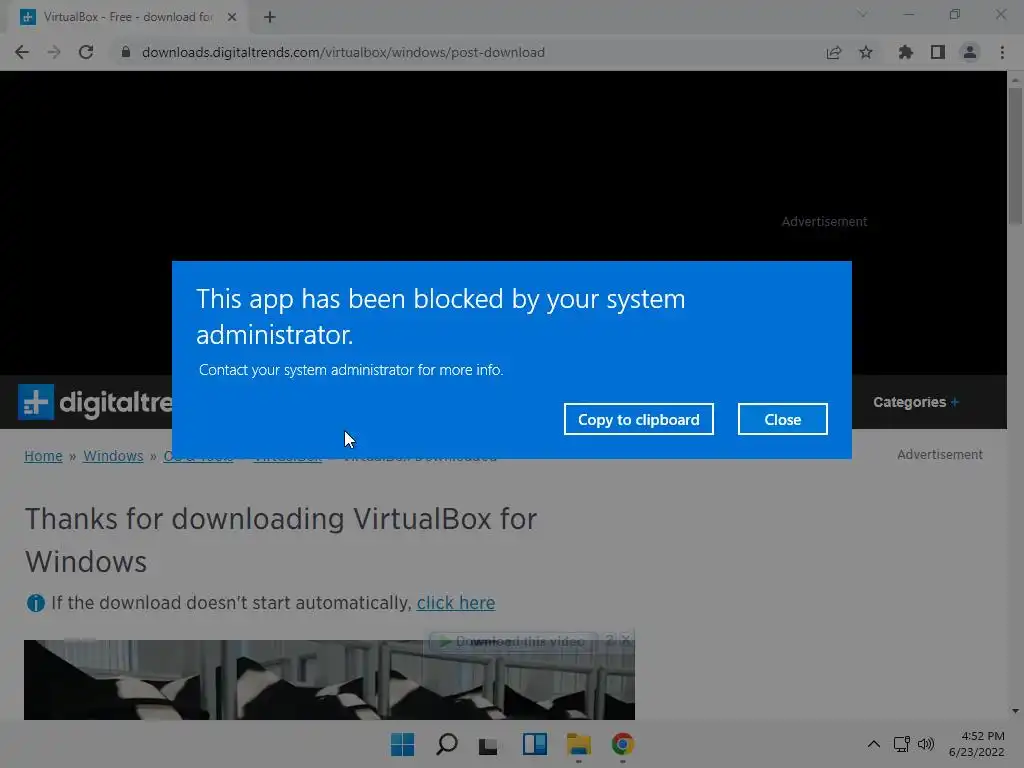Open the tab search chevron

tap(862, 14)
